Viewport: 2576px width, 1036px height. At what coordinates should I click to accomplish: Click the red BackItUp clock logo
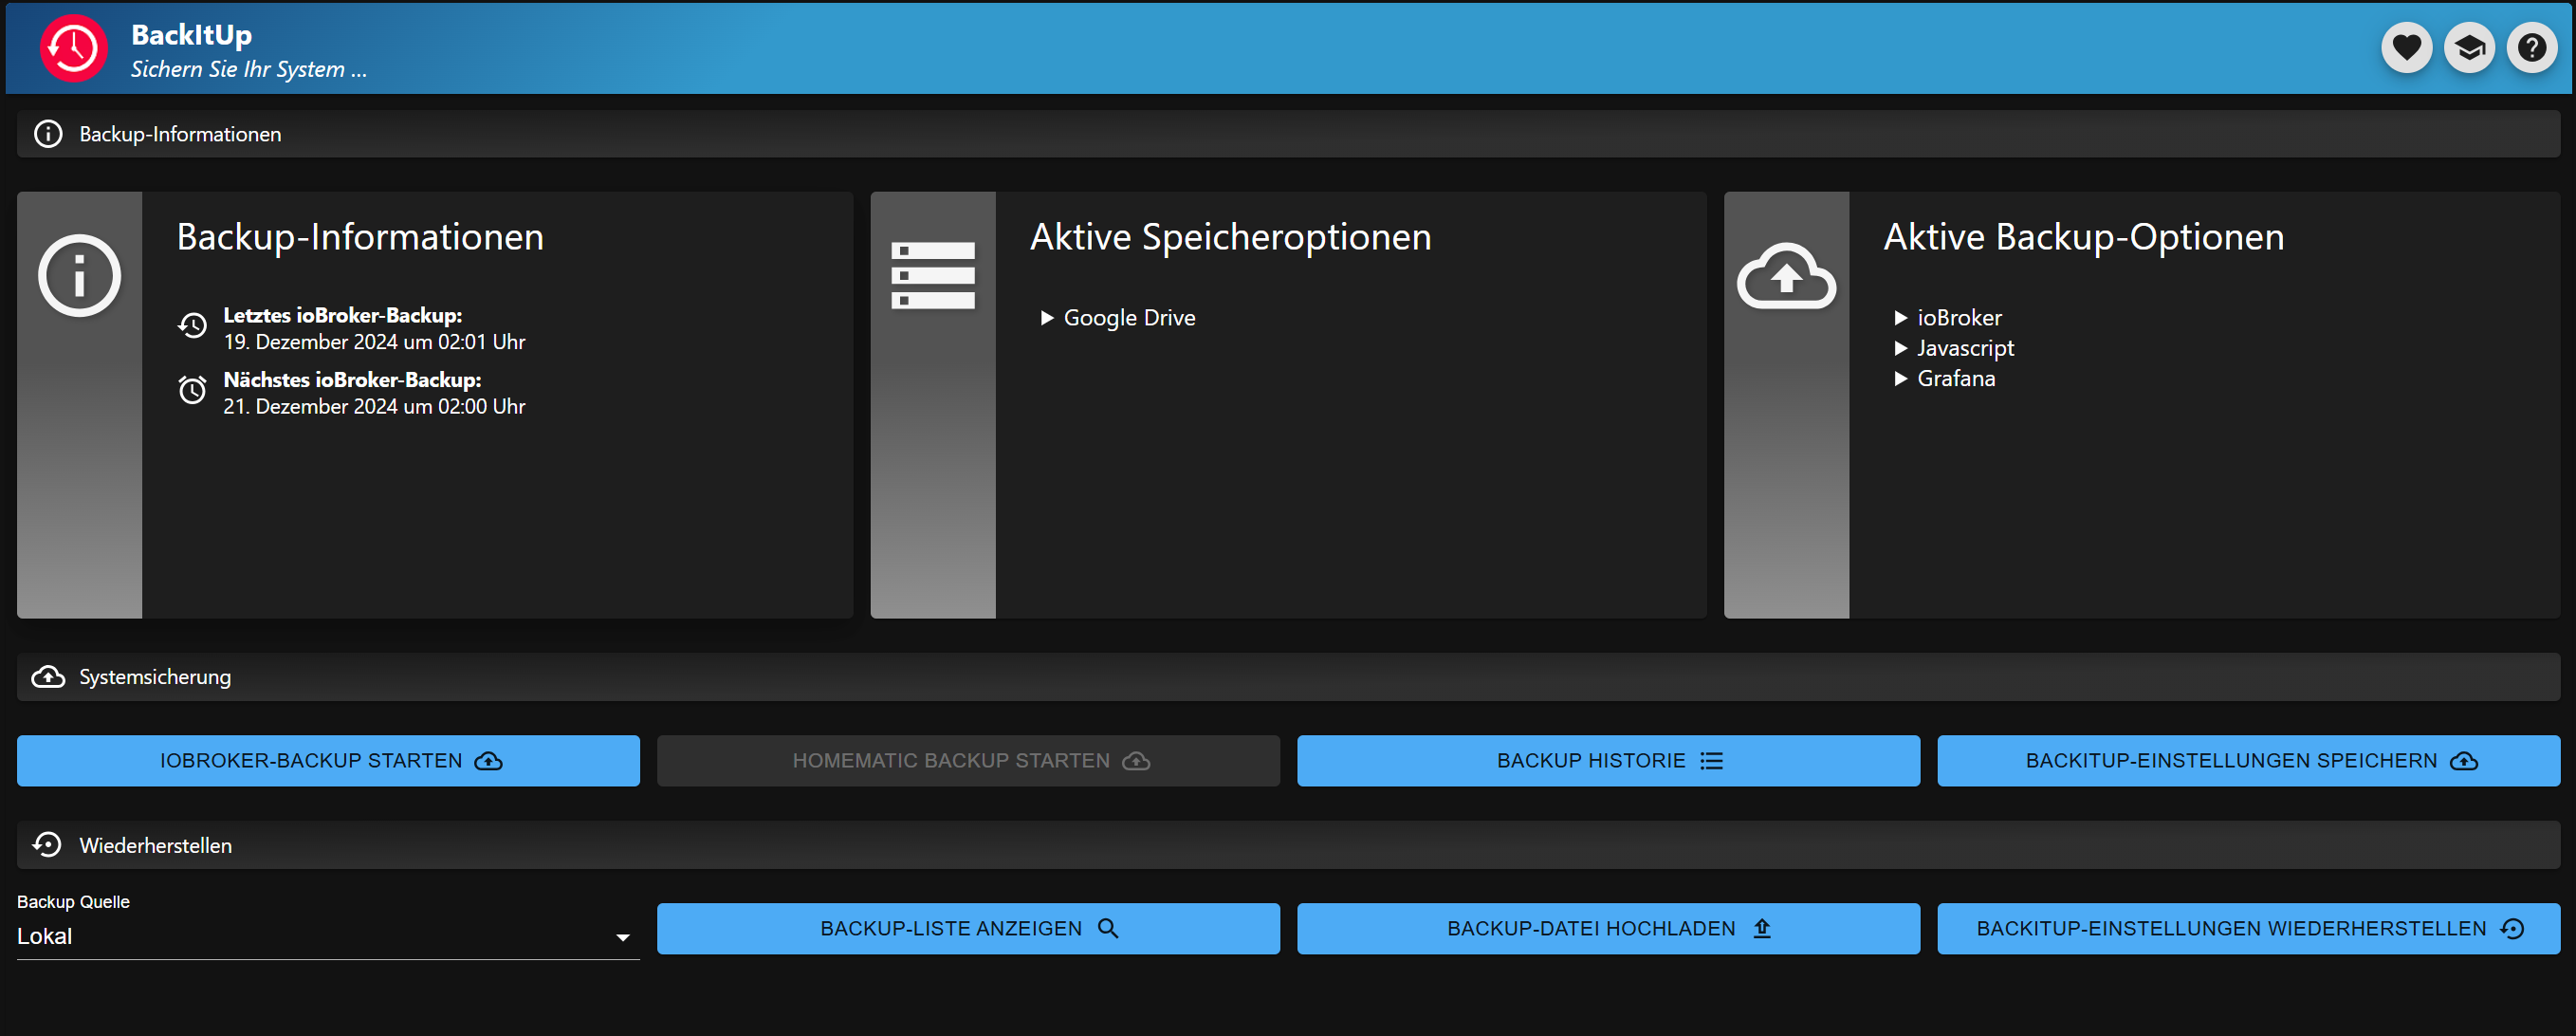[73, 47]
